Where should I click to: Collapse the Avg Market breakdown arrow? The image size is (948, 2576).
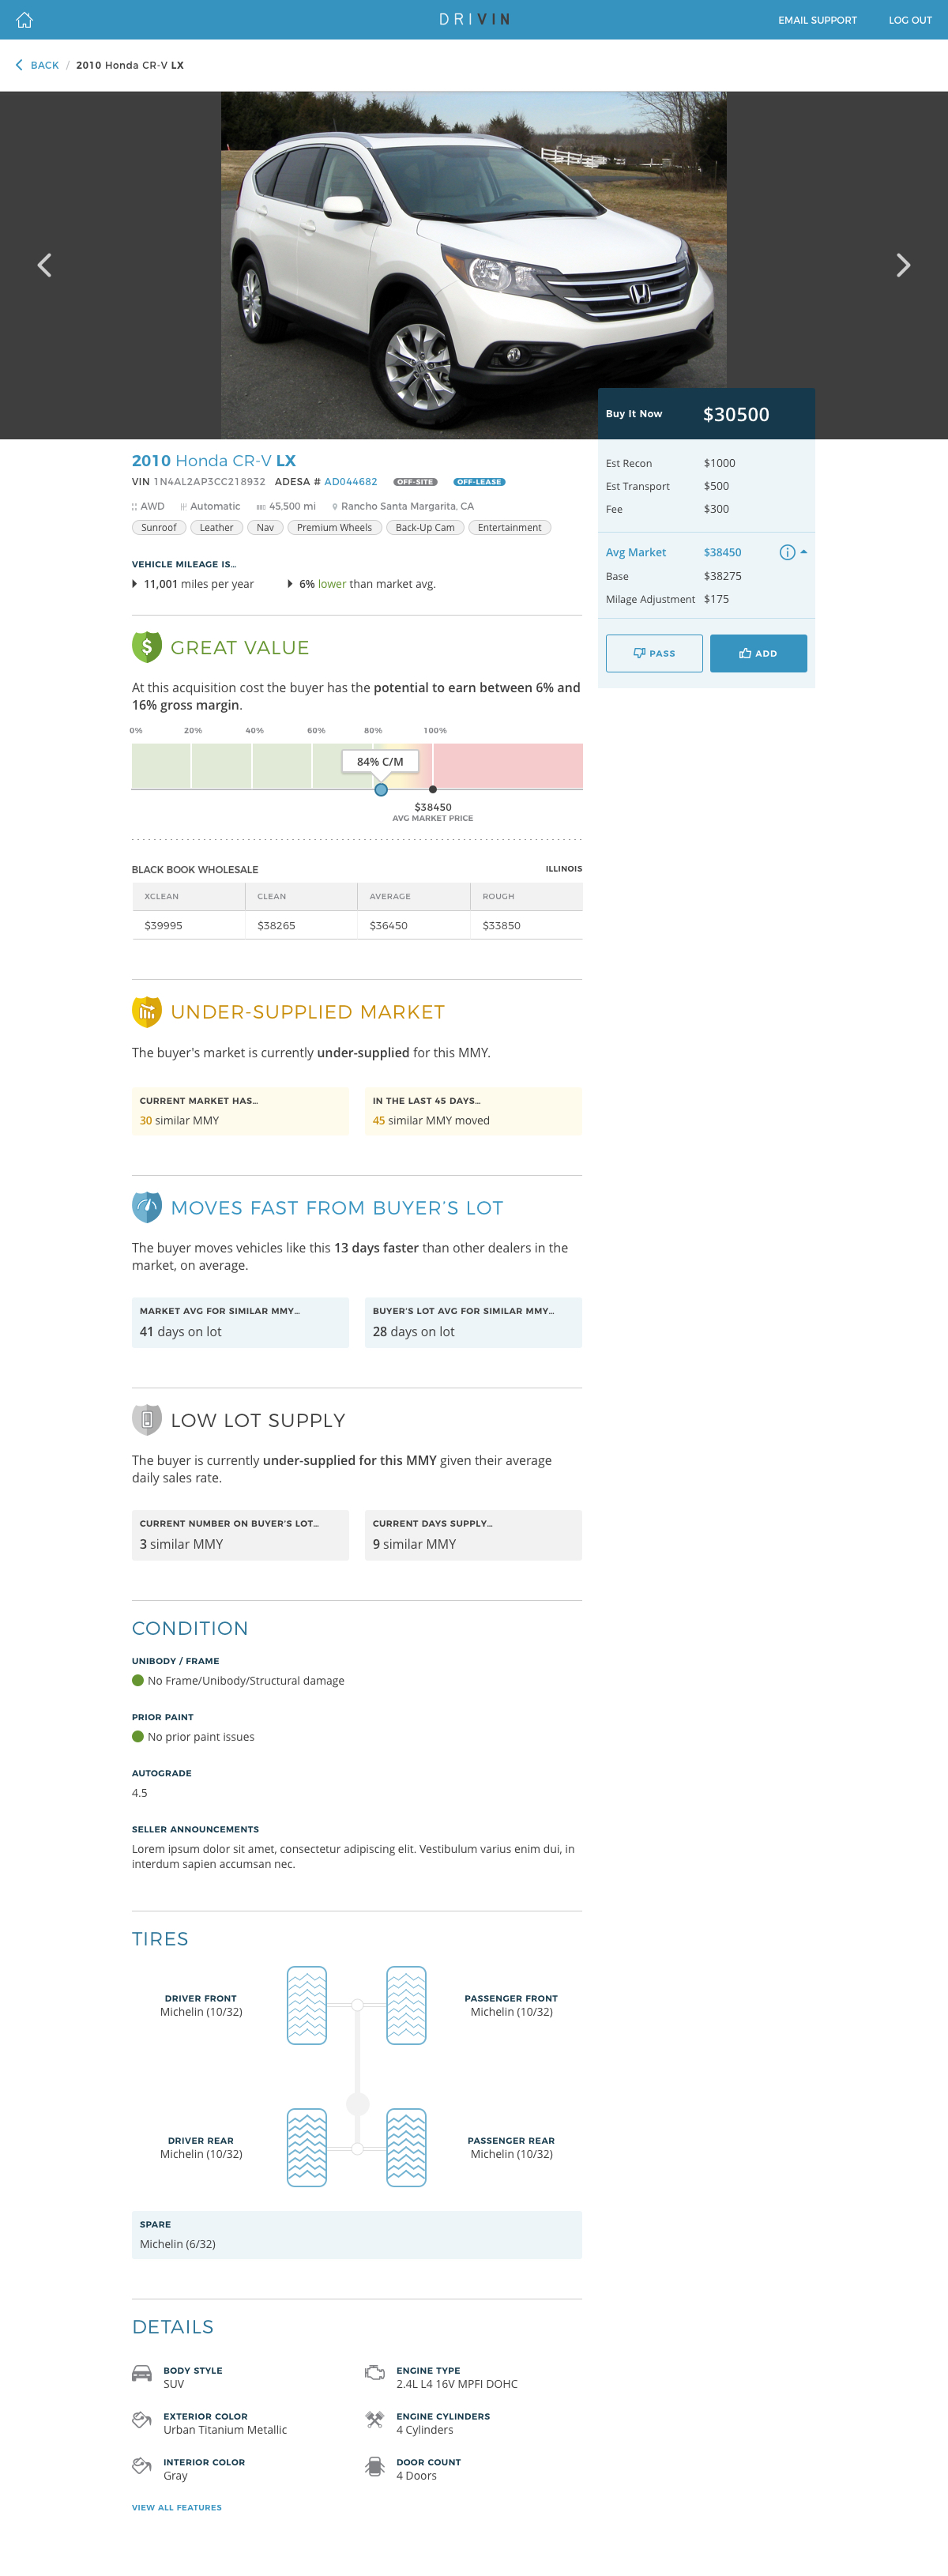[804, 552]
